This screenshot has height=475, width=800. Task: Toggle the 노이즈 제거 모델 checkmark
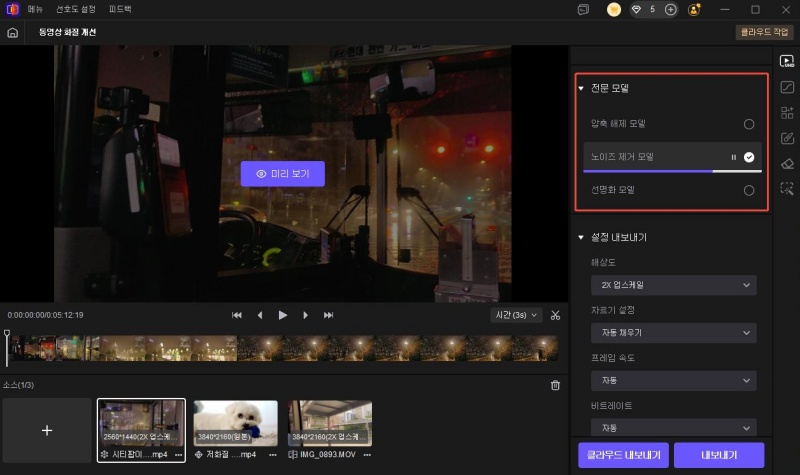coord(749,157)
